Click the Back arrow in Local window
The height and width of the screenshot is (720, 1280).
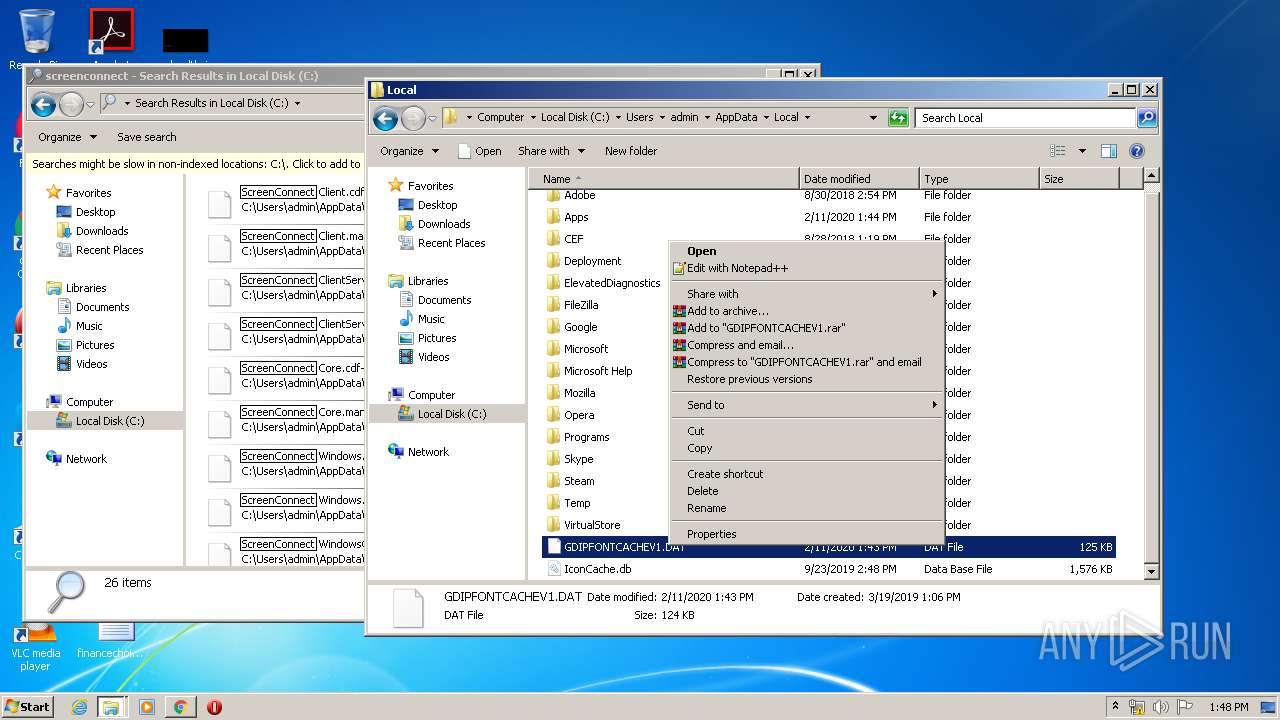385,118
